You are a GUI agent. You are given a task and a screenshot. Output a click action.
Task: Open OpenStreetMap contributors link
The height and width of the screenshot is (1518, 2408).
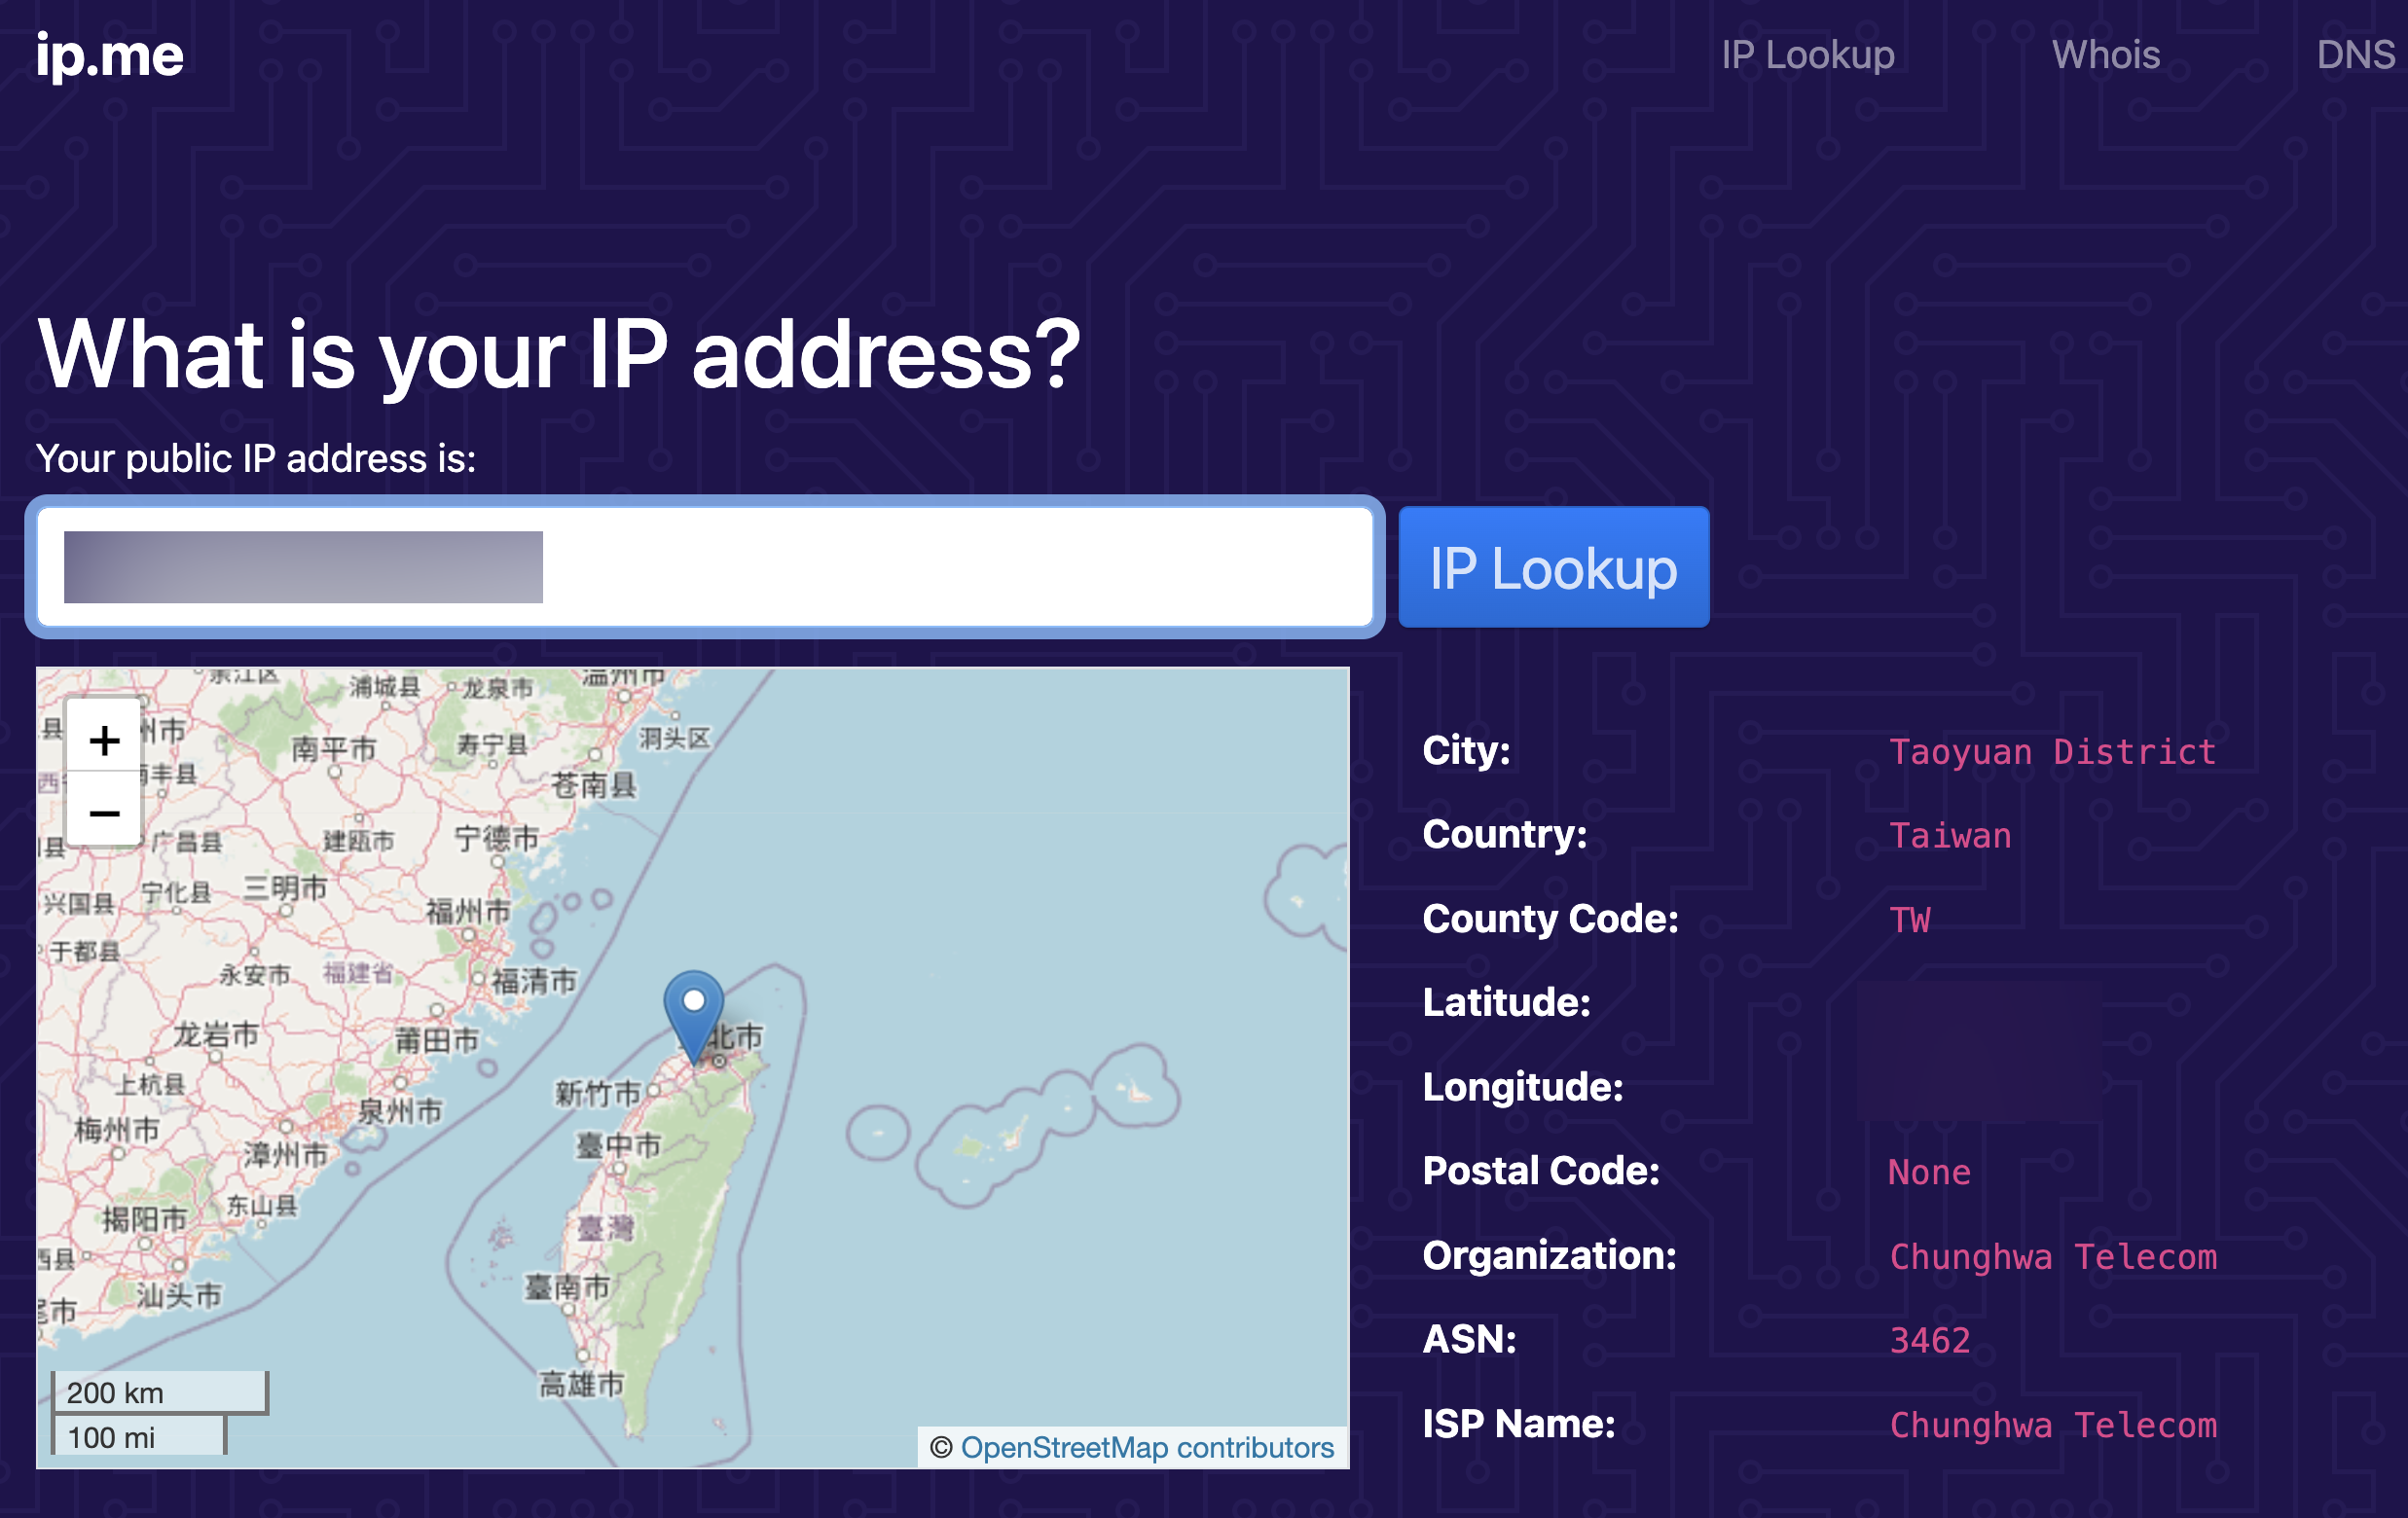1146,1447
